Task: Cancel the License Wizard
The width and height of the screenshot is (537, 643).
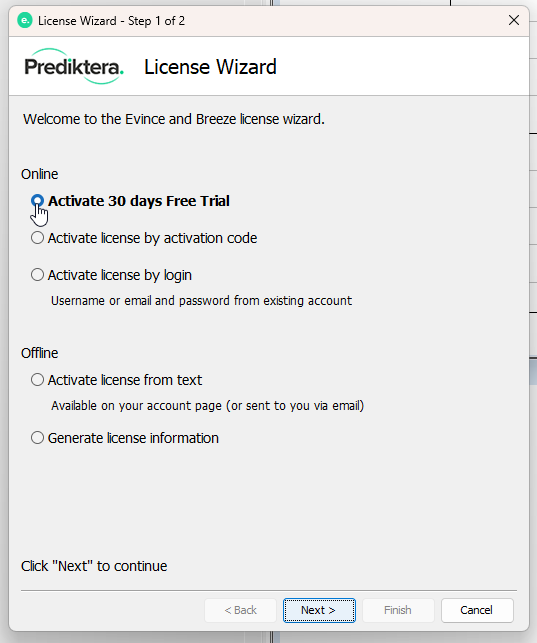Action: click(477, 610)
